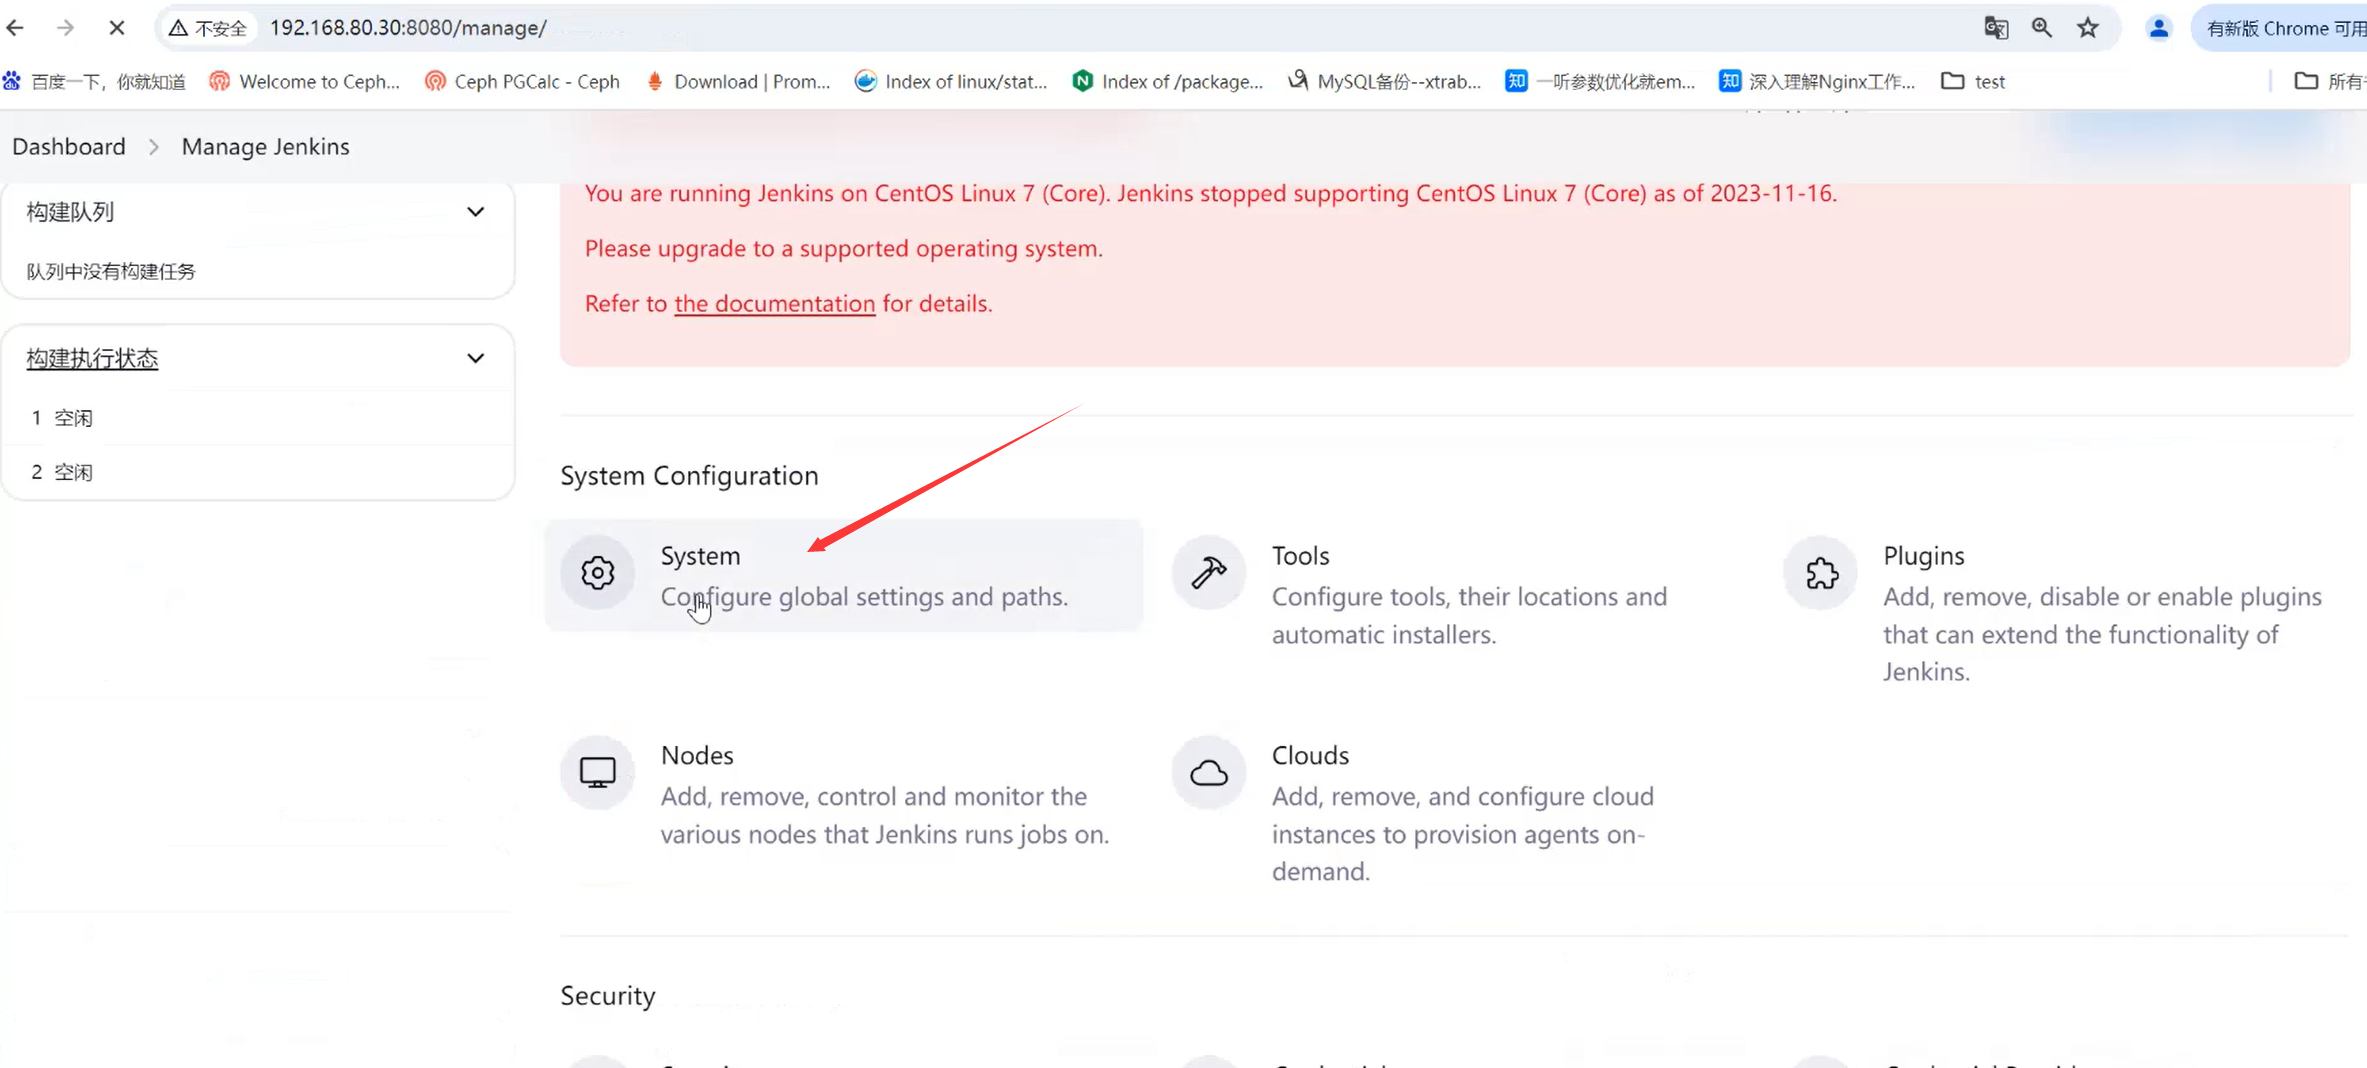Open the Index of linux/stat bookmark
Viewport: 2367px width, 1068px height.
click(x=951, y=82)
